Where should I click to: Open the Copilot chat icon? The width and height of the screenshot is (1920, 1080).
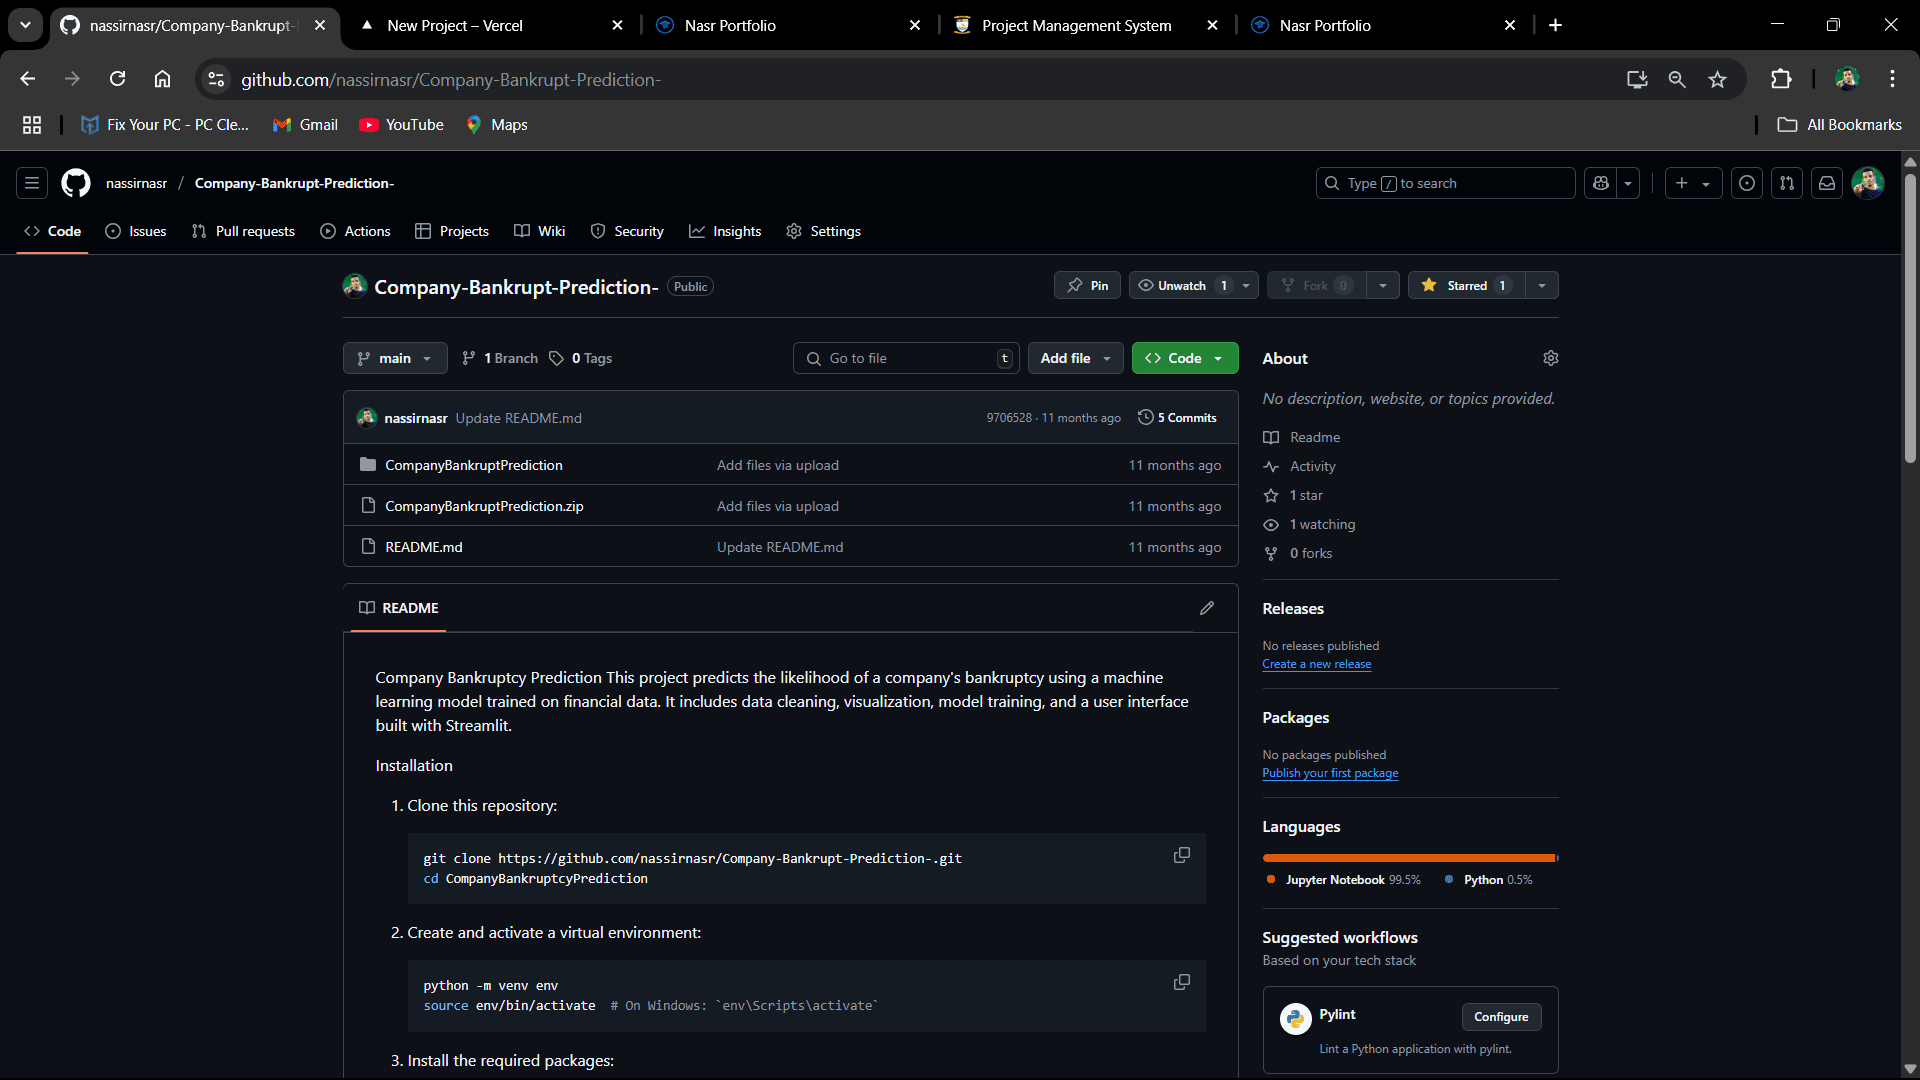click(x=1601, y=183)
